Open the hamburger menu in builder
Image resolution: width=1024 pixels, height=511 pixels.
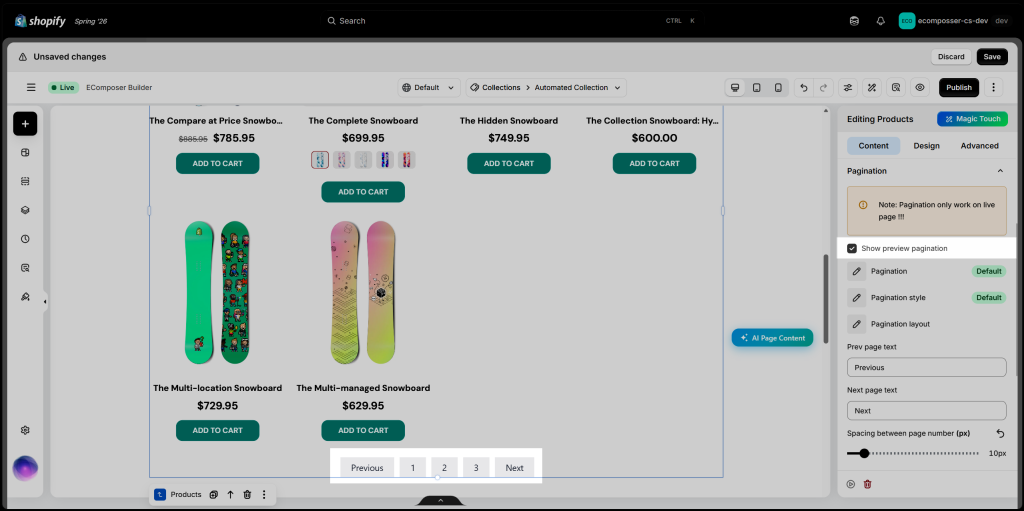click(31, 88)
